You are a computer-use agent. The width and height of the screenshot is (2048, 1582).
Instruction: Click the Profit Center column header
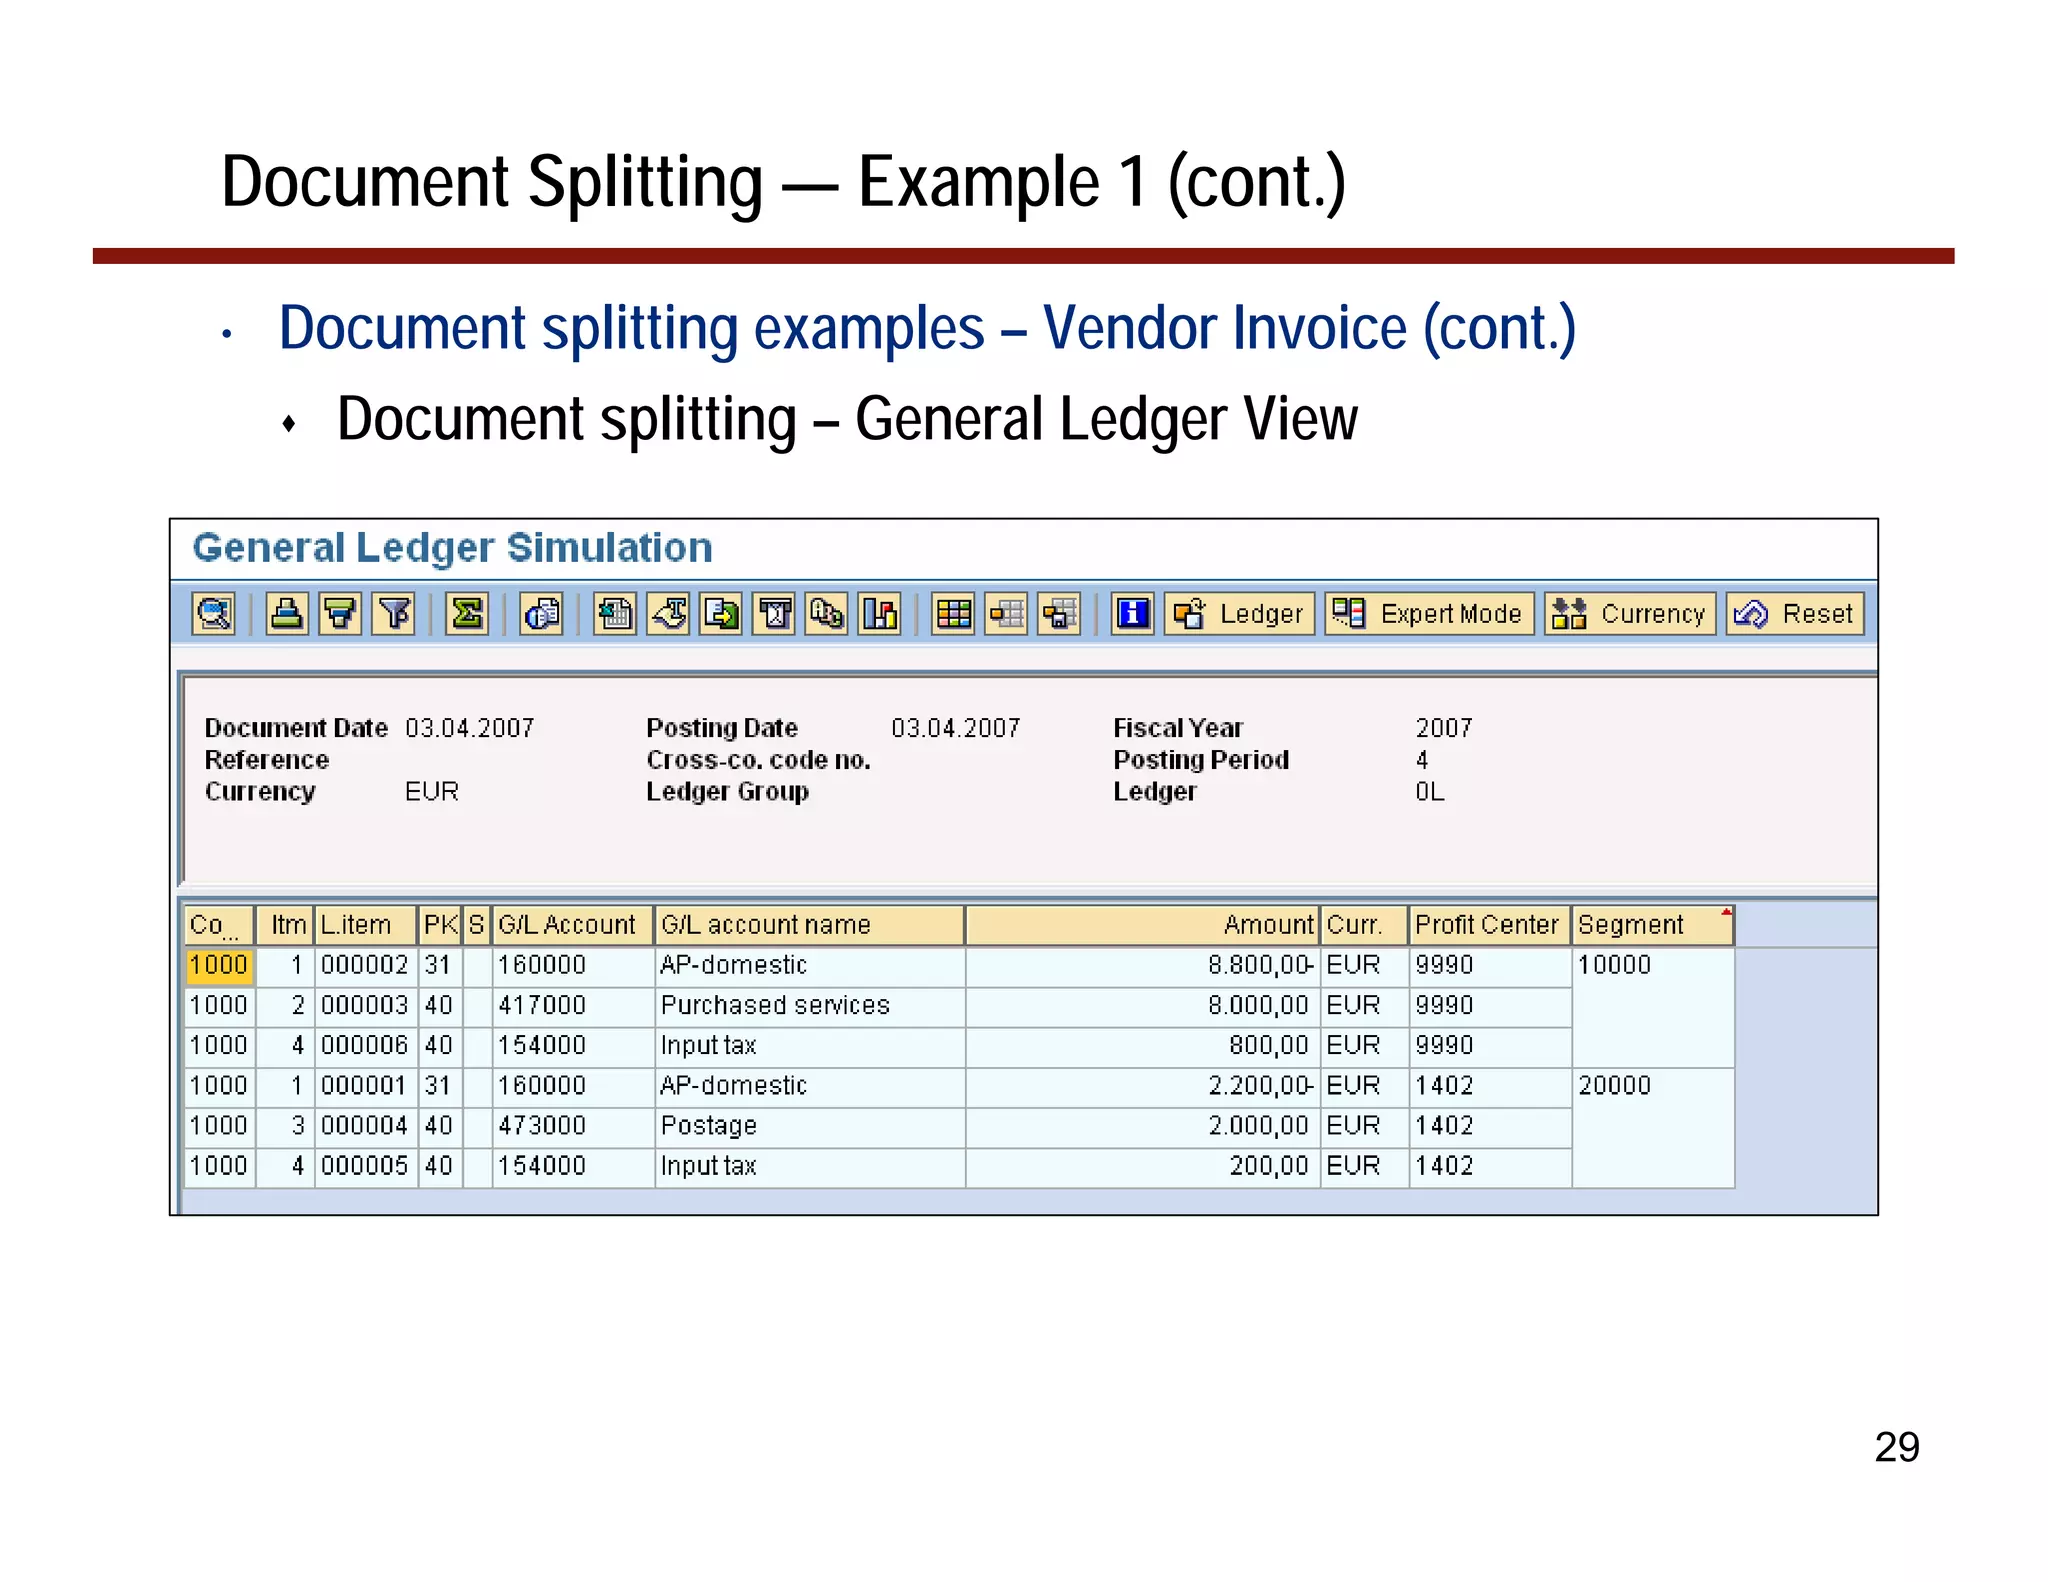[1489, 925]
